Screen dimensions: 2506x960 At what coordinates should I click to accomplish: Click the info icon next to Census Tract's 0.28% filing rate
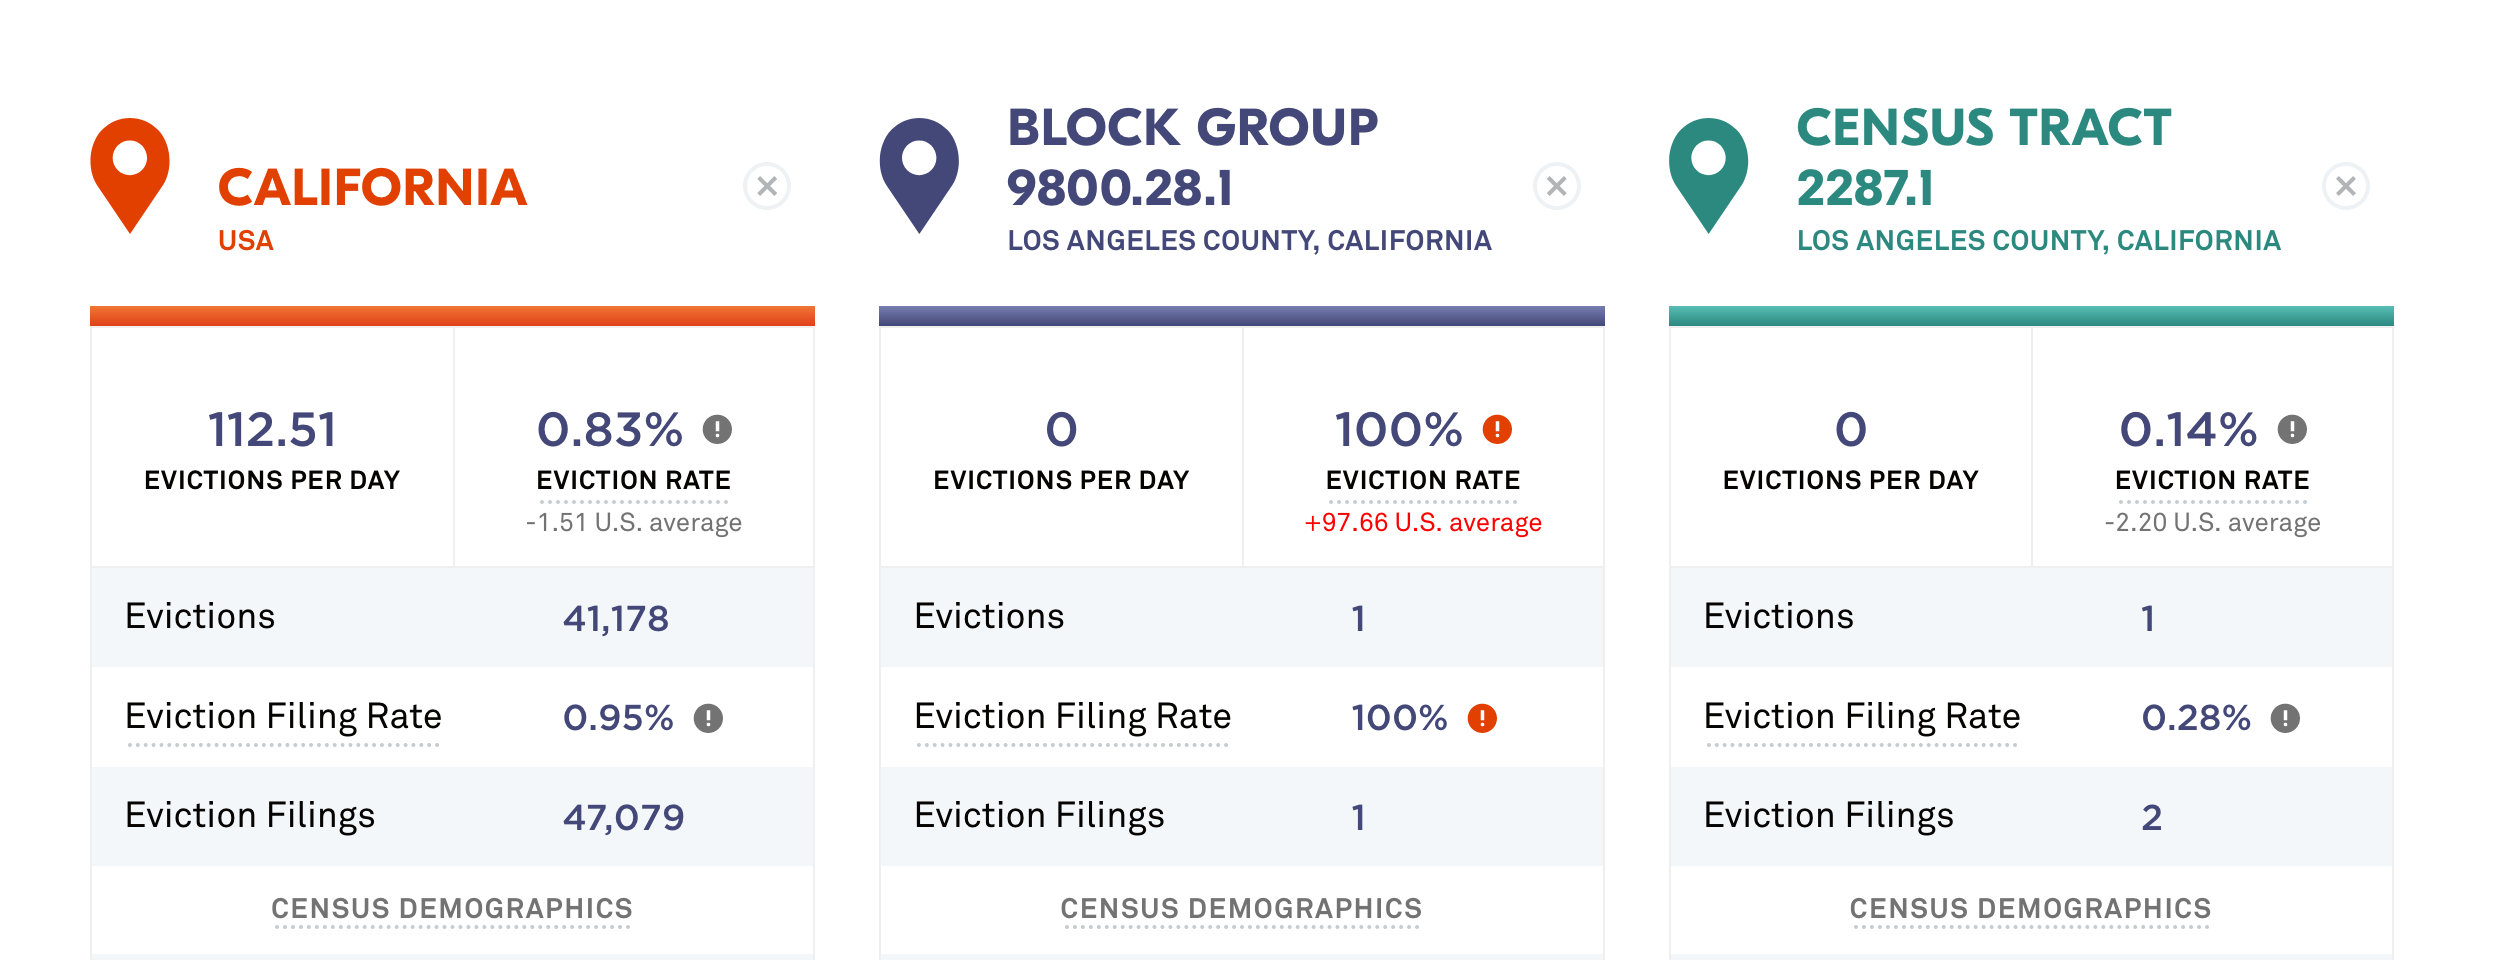pyautogui.click(x=2284, y=717)
